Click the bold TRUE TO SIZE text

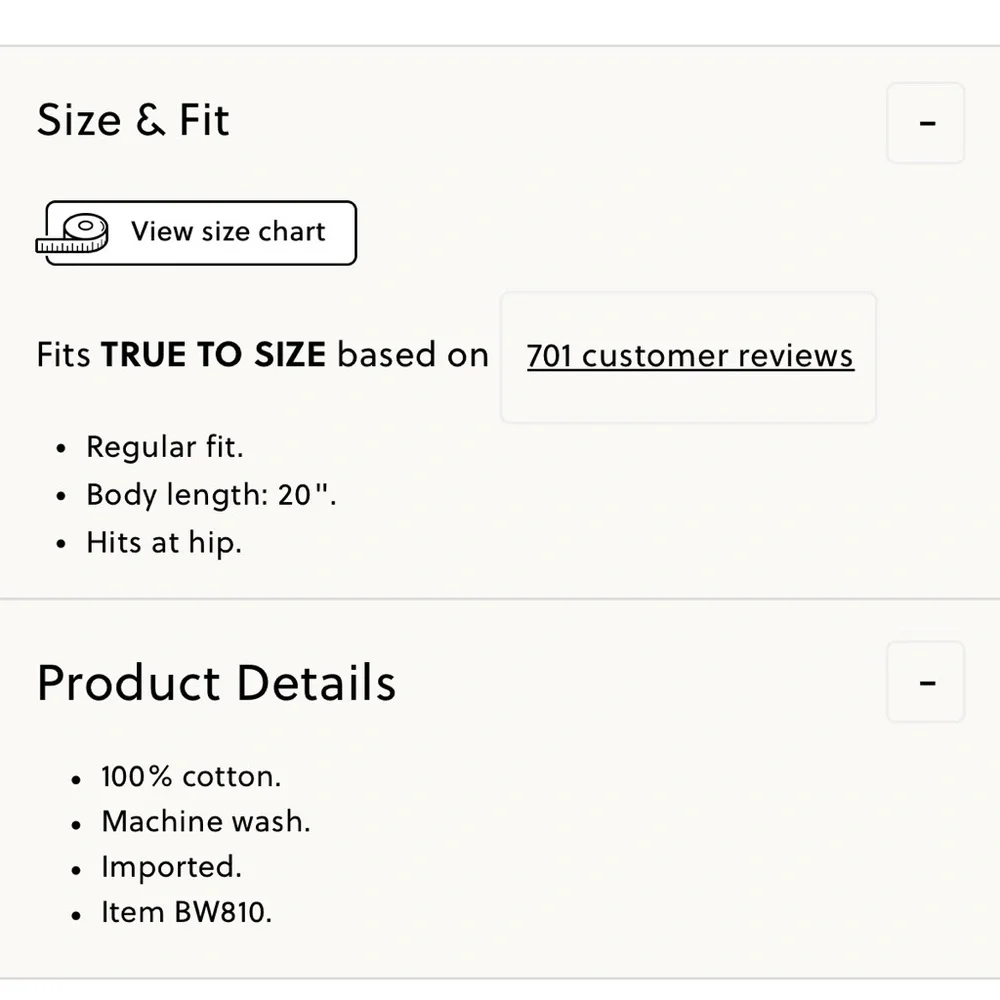pos(213,355)
